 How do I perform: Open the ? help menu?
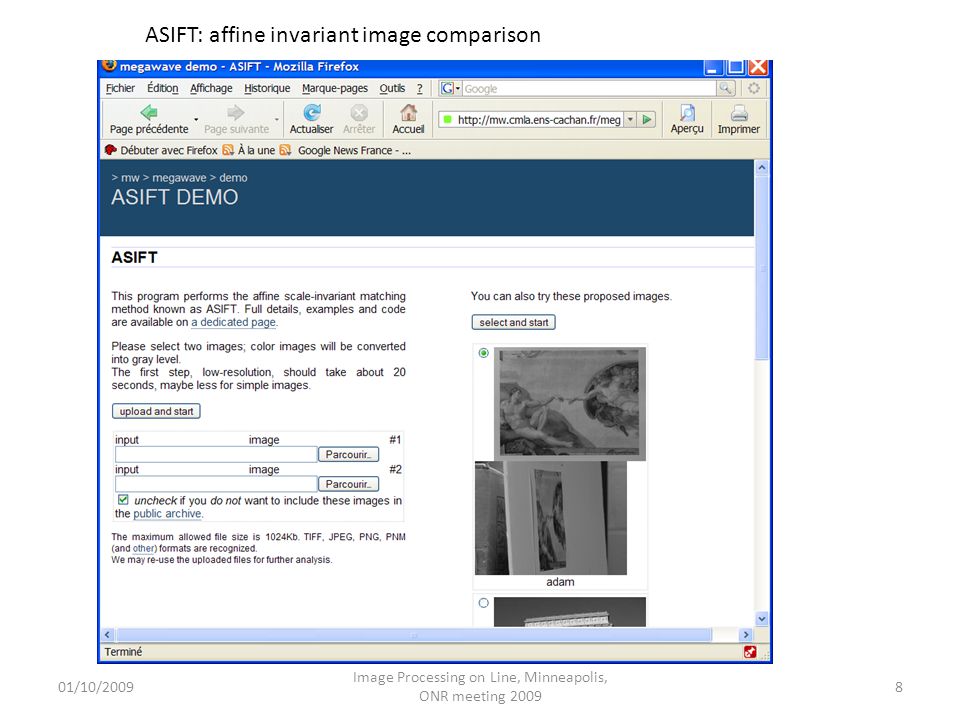click(x=420, y=88)
